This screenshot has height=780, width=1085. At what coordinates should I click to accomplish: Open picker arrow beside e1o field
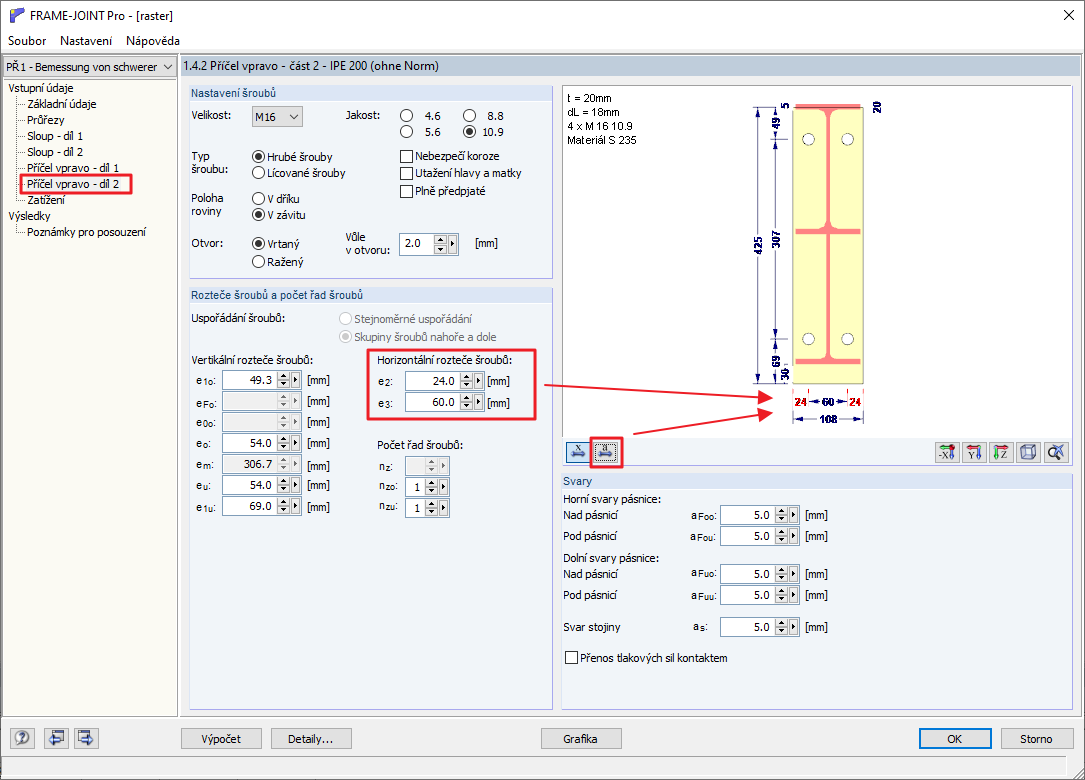click(x=295, y=380)
